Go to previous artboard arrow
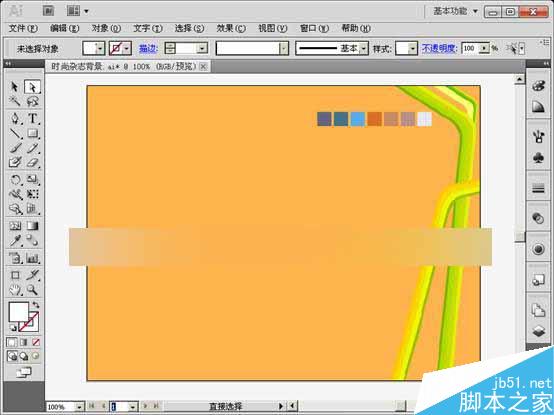 (103, 406)
